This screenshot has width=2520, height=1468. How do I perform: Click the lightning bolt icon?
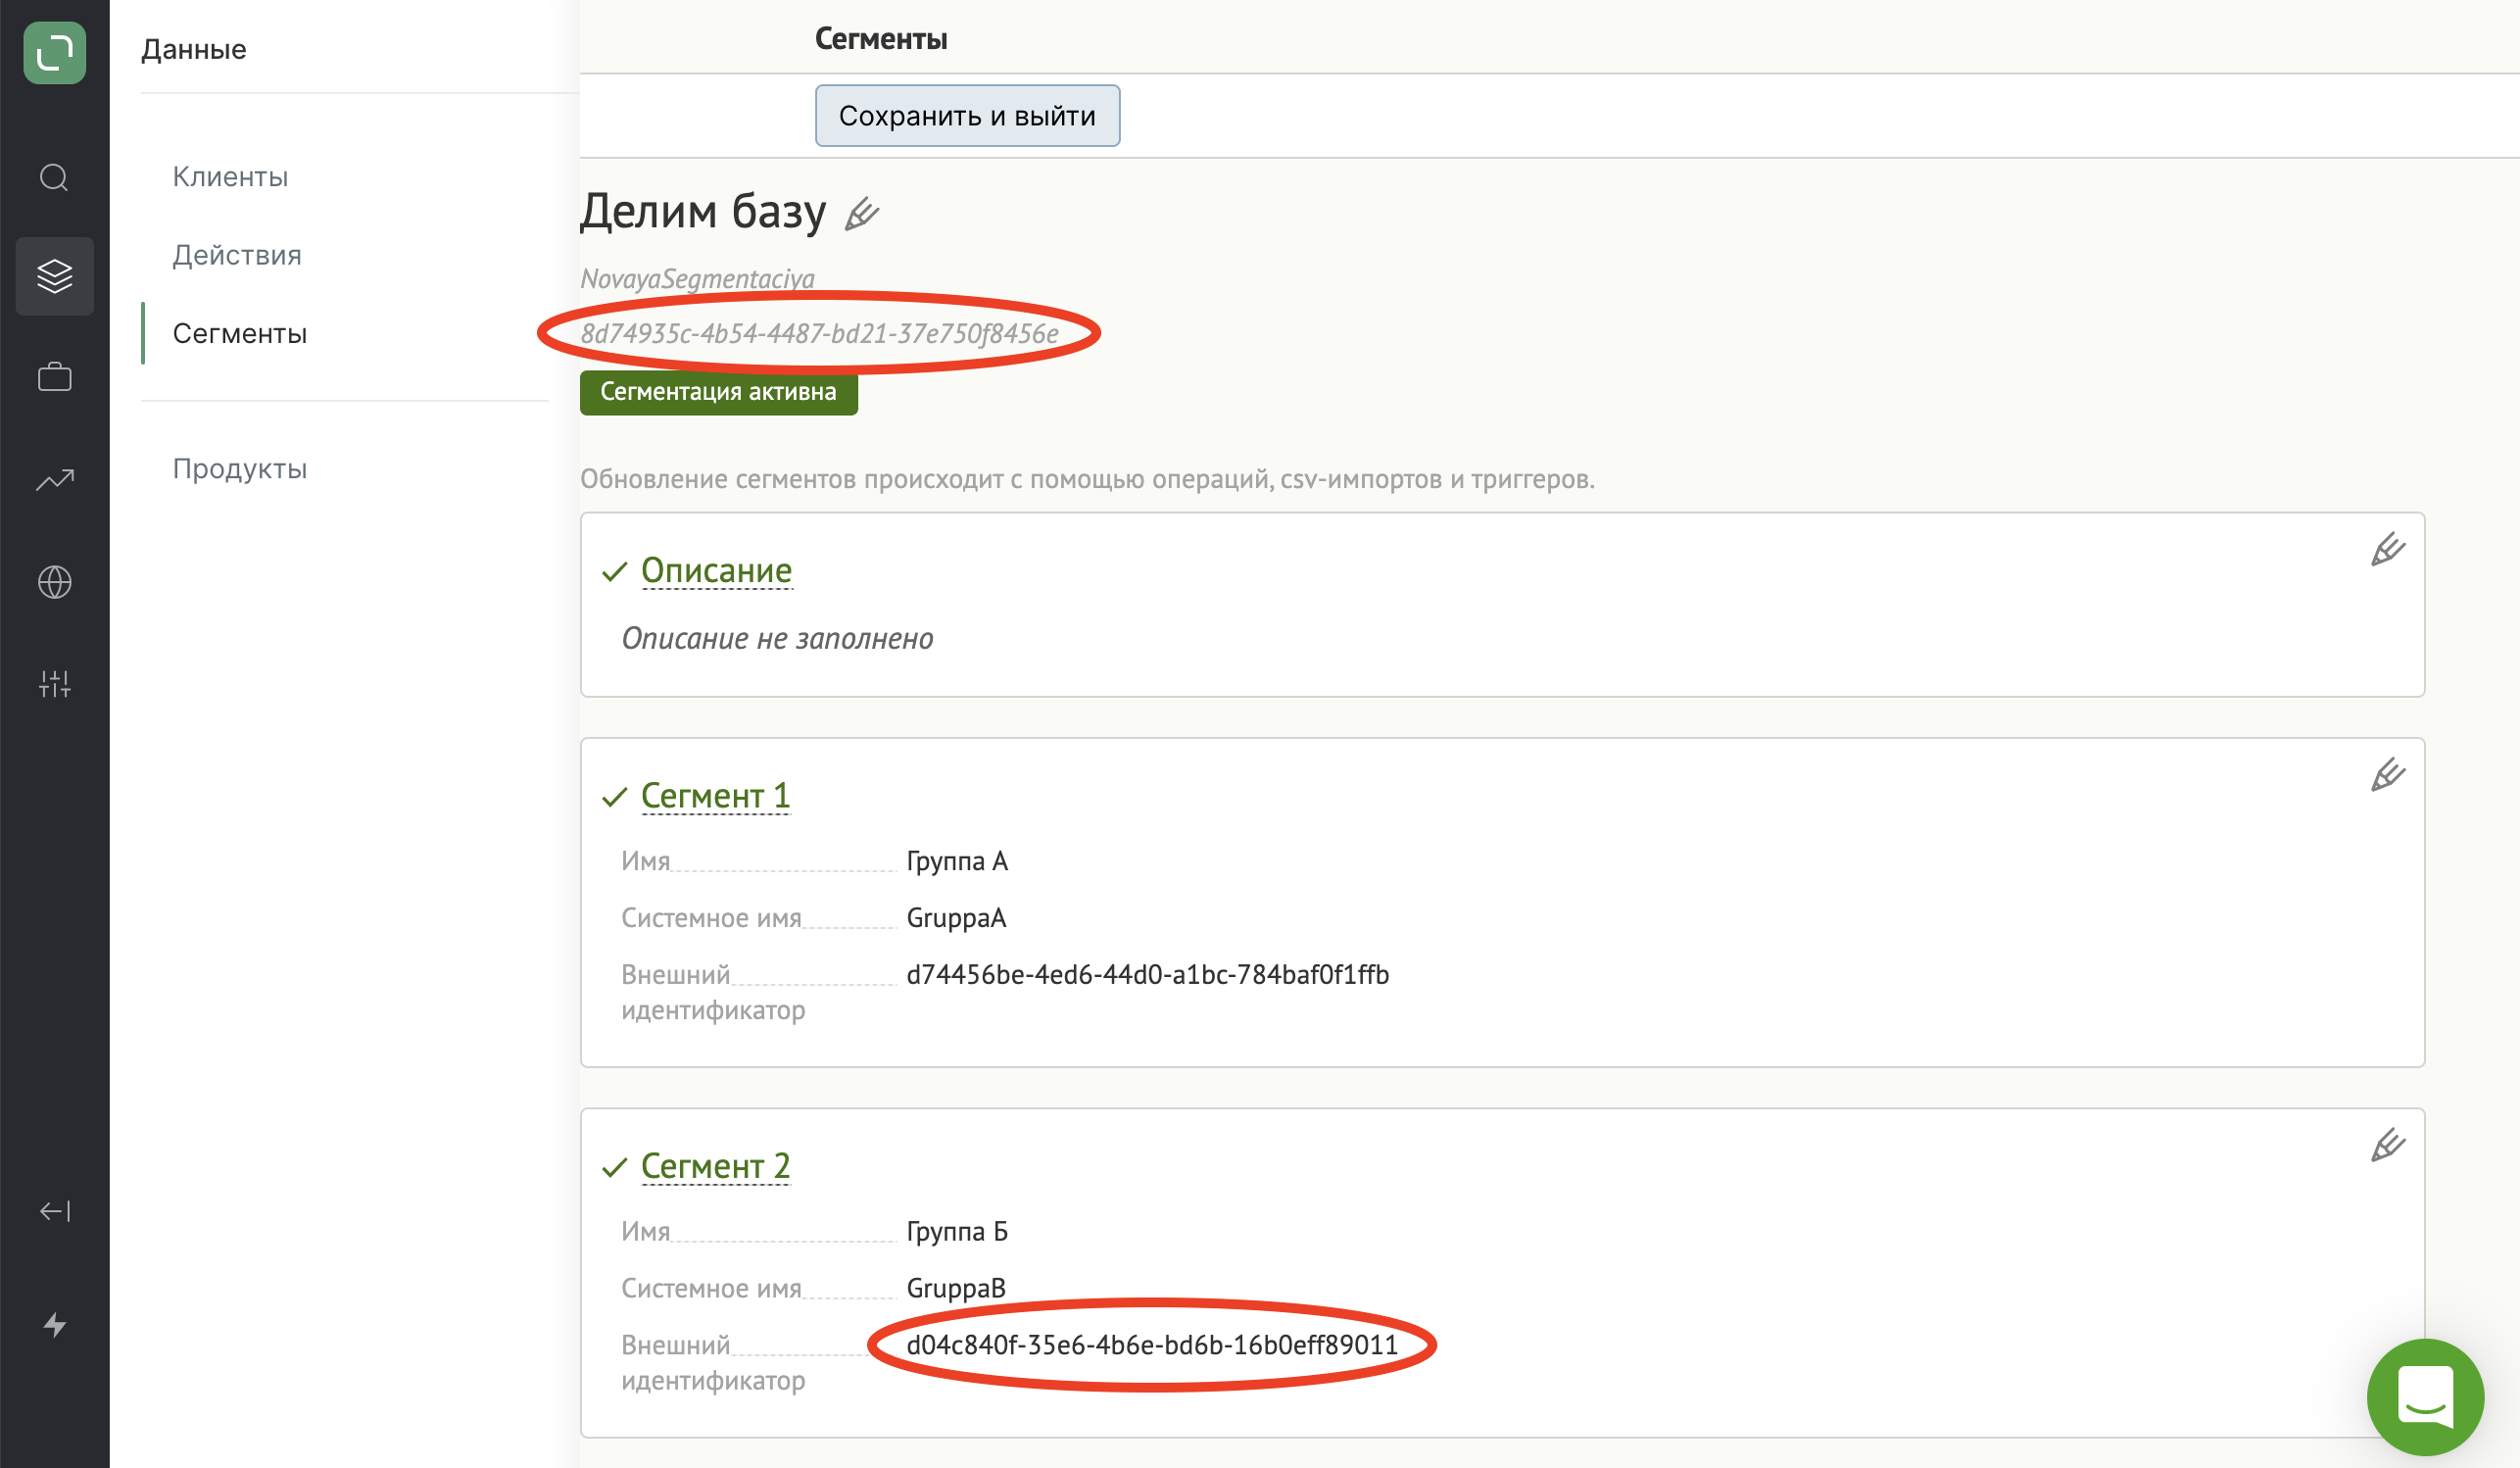coord(55,1324)
